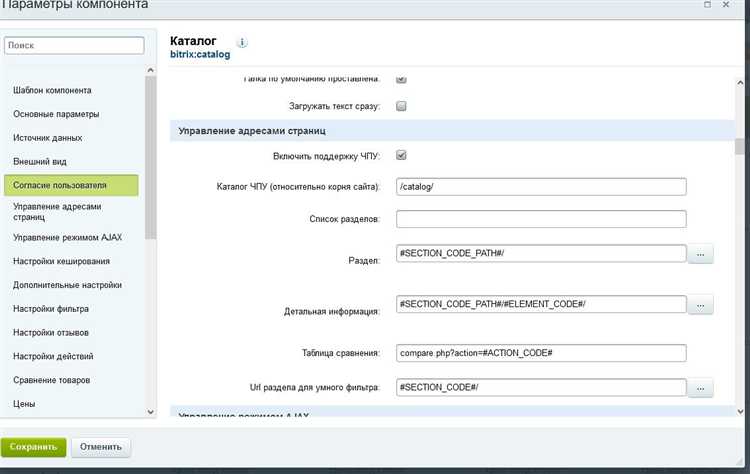Viewport: 750px width, 474px height.
Task: Click the Сохранить button
Action: pos(33,447)
